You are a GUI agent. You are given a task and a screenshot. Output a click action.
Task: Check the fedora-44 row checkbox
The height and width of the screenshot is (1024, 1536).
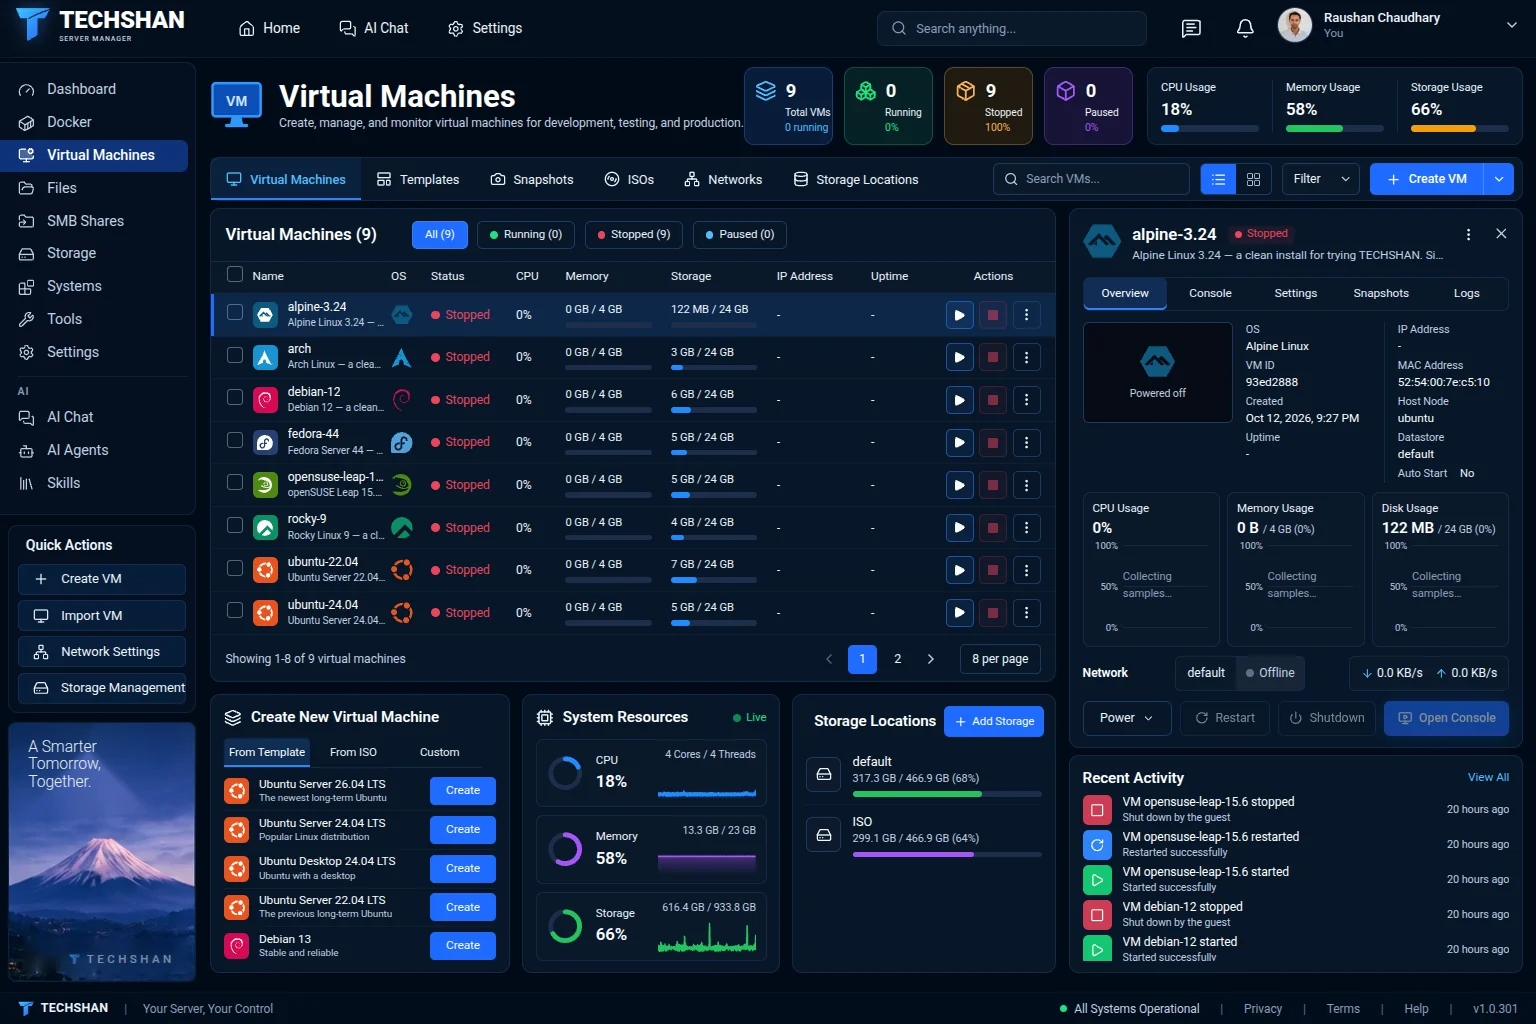pos(235,440)
